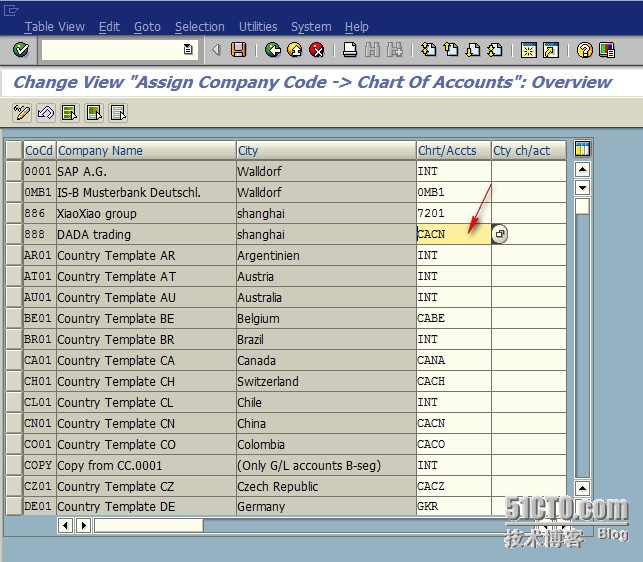
Task: Select row BE01 Country Template BE
Action: pyautogui.click(x=14, y=318)
